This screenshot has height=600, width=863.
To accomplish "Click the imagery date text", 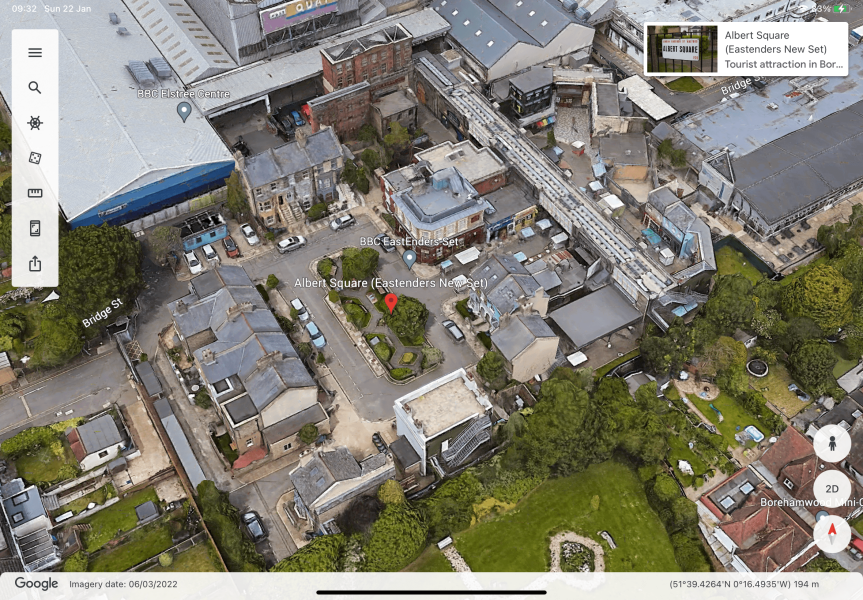I will coord(123,584).
